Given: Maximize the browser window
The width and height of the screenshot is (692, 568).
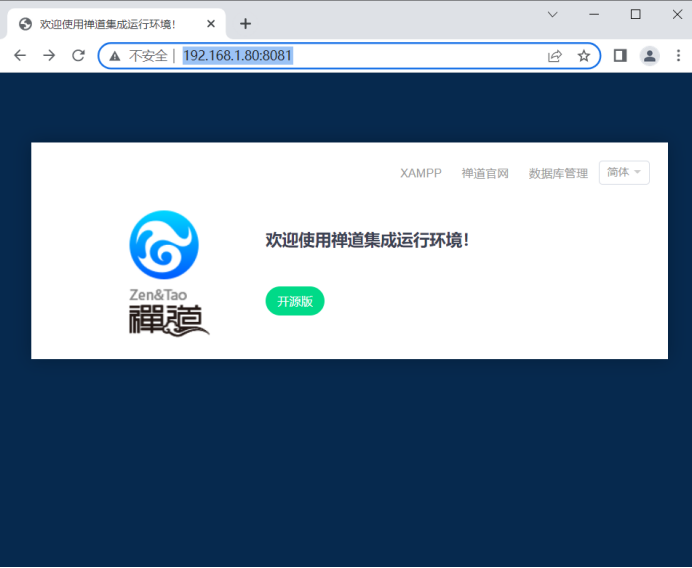Looking at the screenshot, I should (x=636, y=15).
